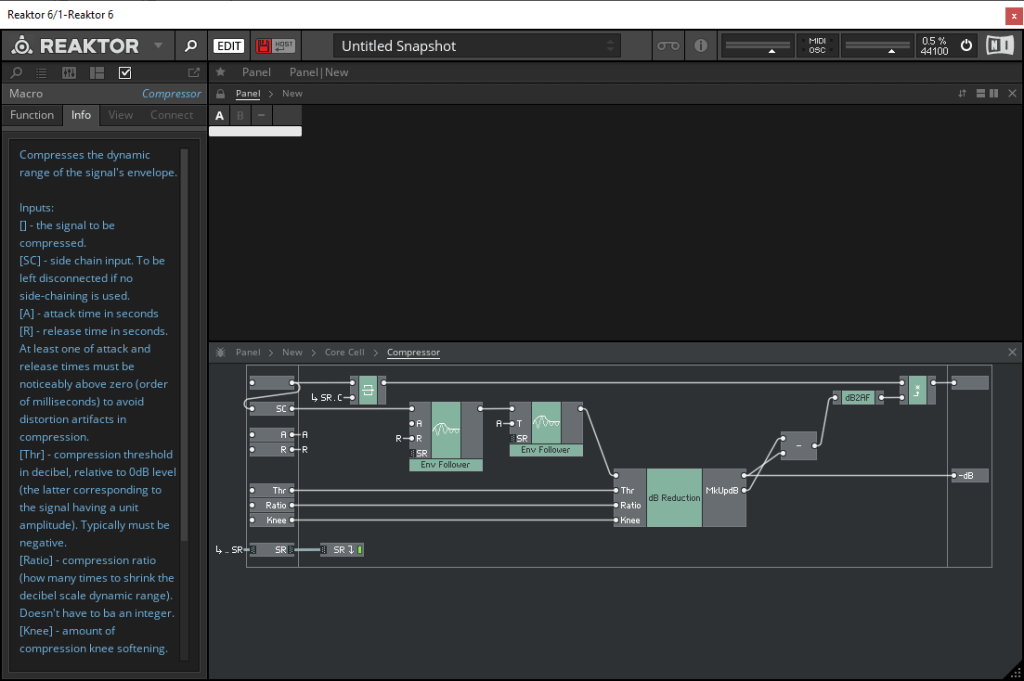
Task: Click the pop-out side pane icon
Action: pos(193,73)
